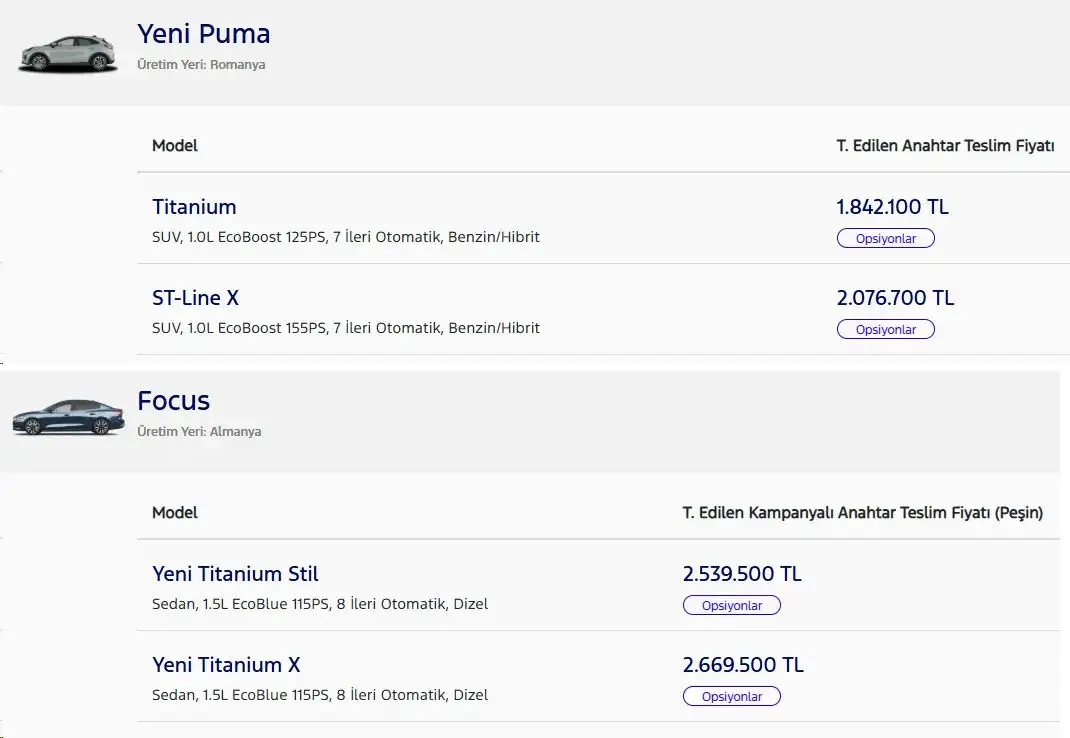Open Opsiyonlar for Puma ST-Line X

click(886, 329)
